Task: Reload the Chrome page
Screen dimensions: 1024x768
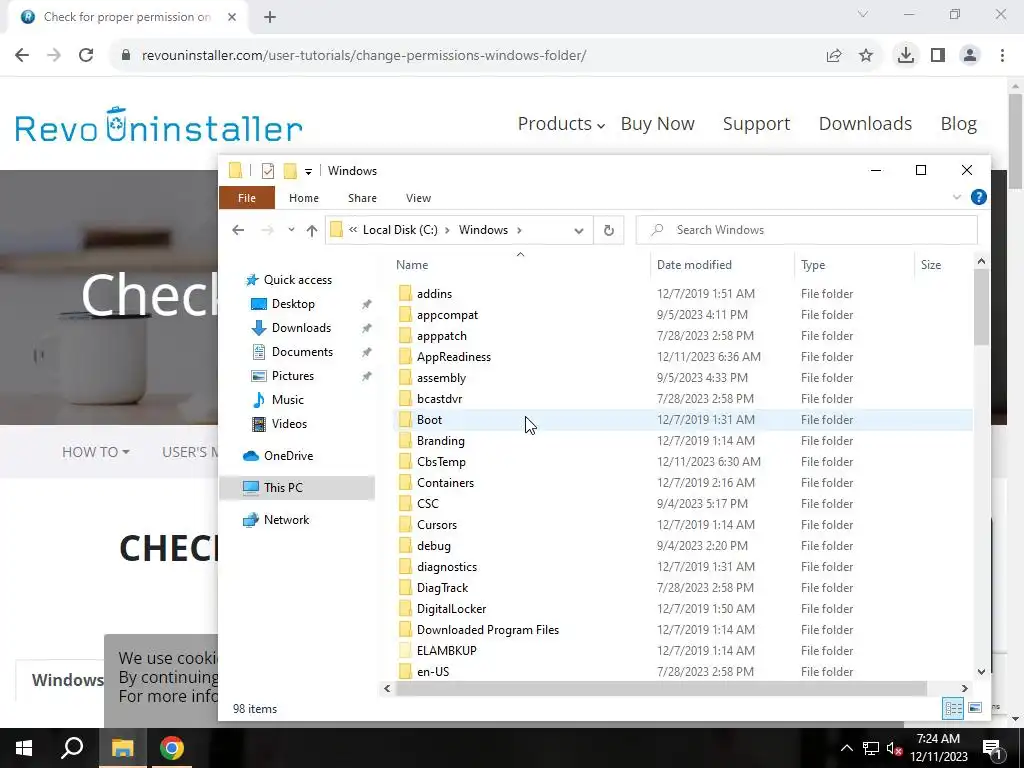Action: point(86,56)
